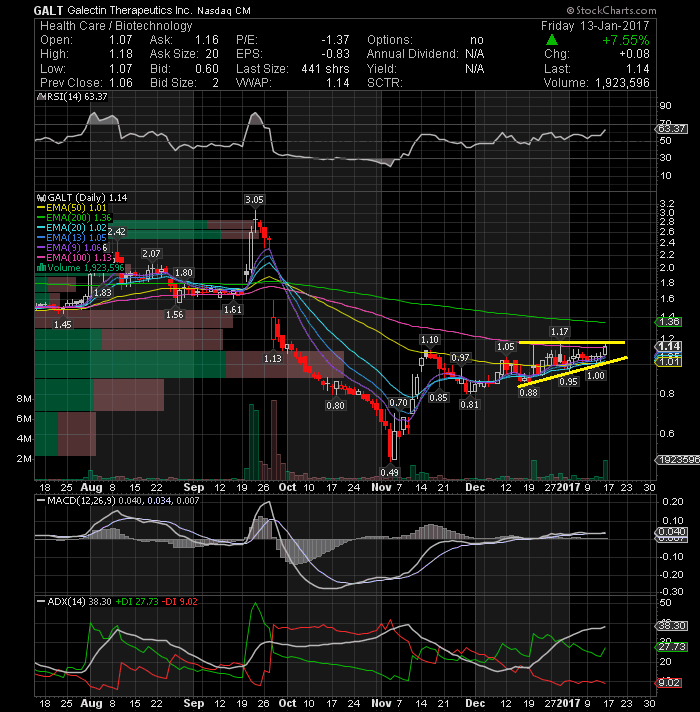Click the volume bars icon in legend
The image size is (700, 712).
click(x=41, y=267)
